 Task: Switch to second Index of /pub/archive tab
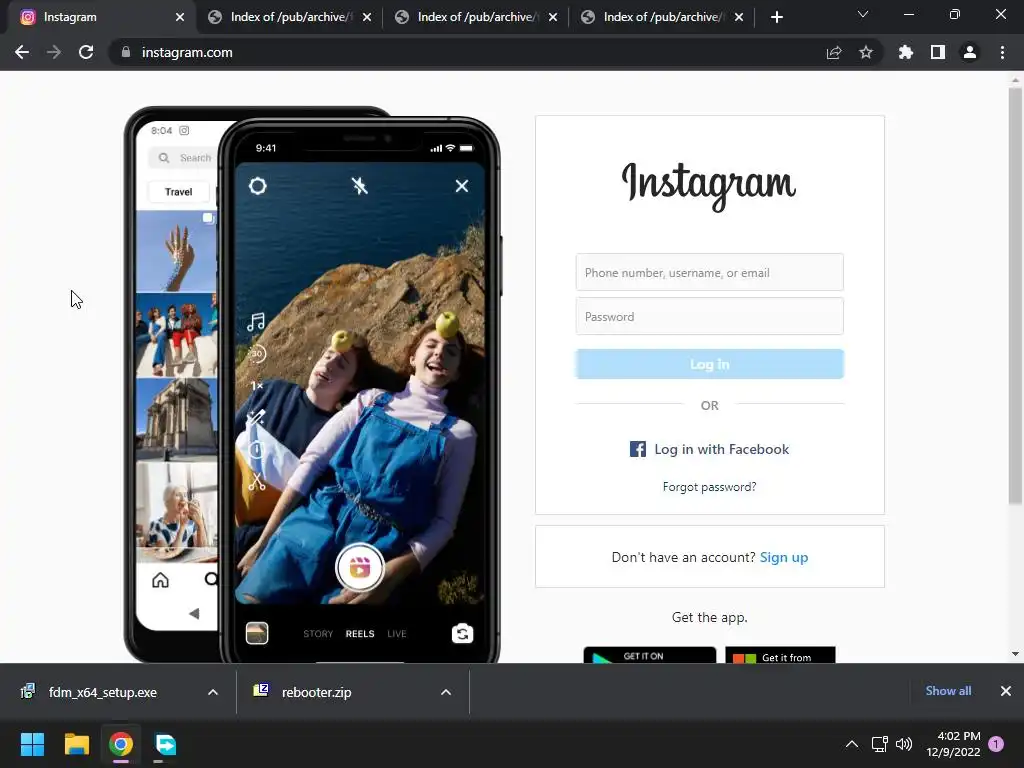288,17
